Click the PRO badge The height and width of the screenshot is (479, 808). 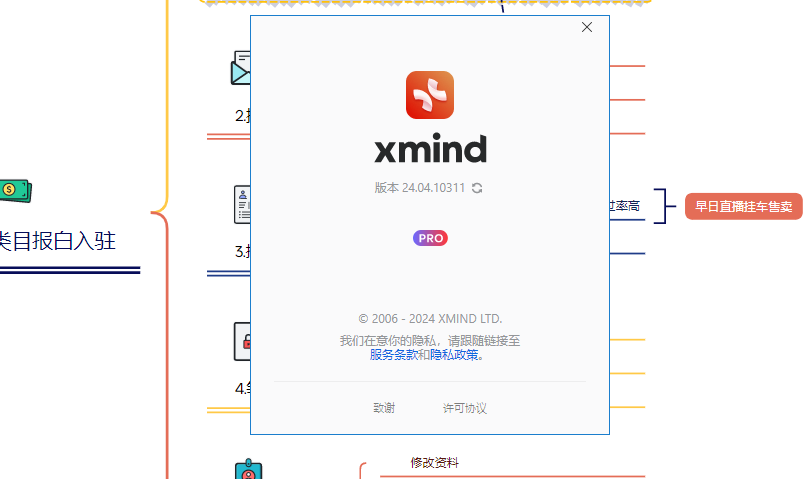(430, 238)
